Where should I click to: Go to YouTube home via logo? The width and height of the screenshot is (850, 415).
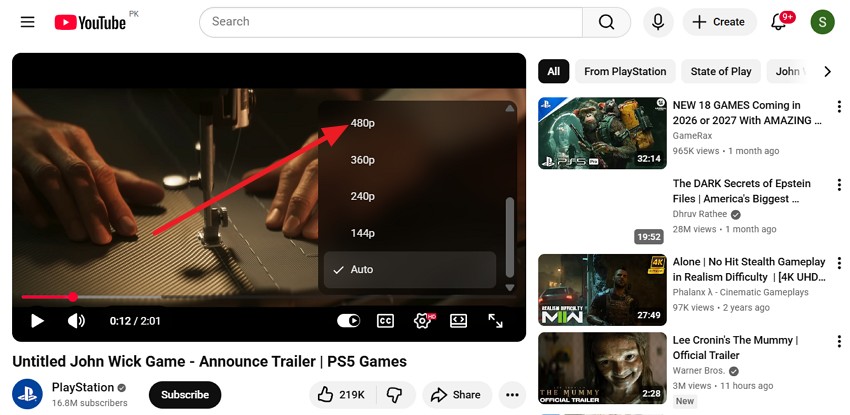pos(90,22)
